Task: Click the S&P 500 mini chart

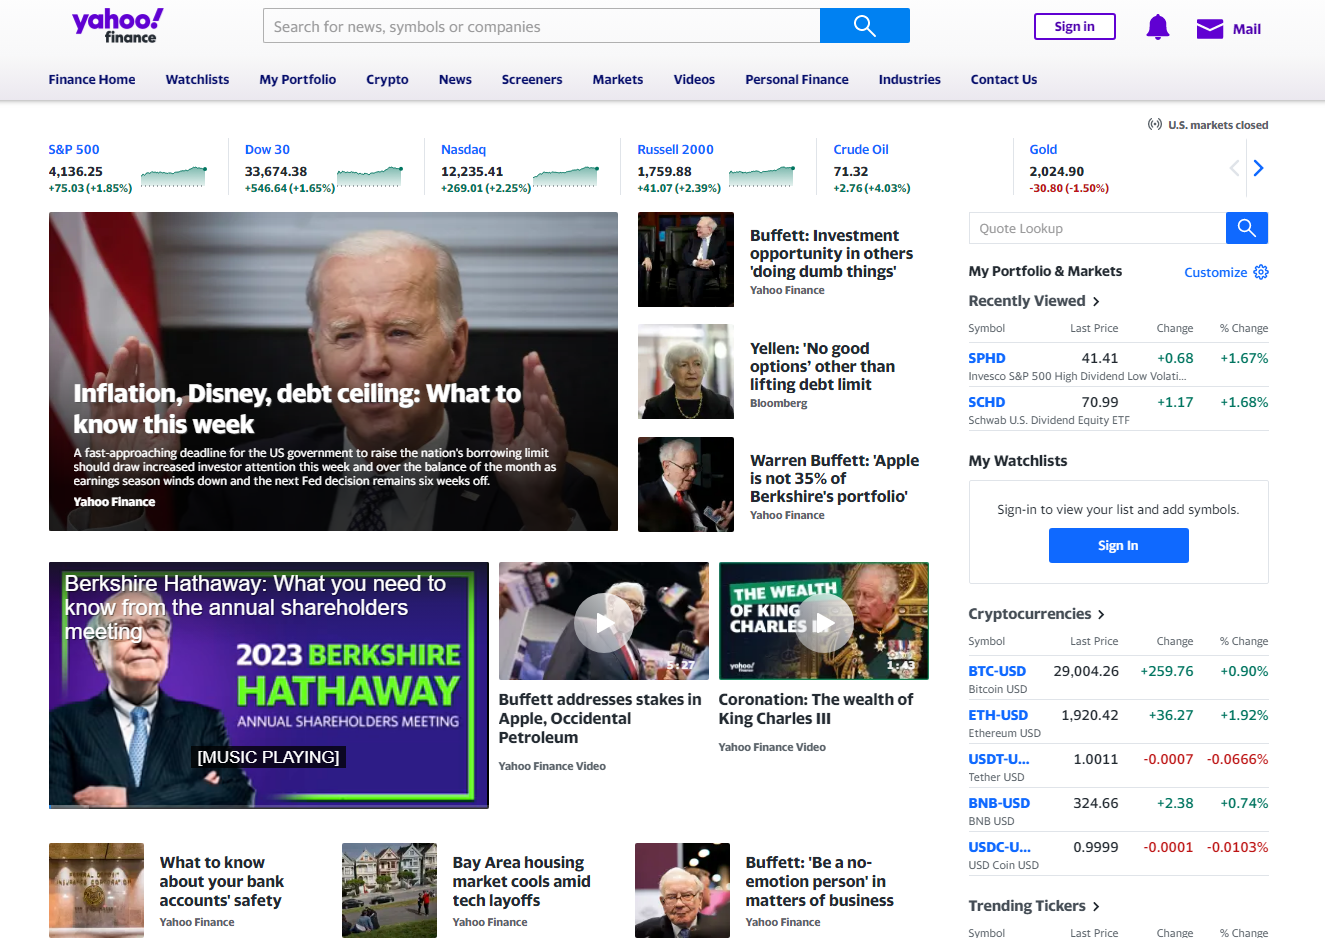Action: coord(174,177)
